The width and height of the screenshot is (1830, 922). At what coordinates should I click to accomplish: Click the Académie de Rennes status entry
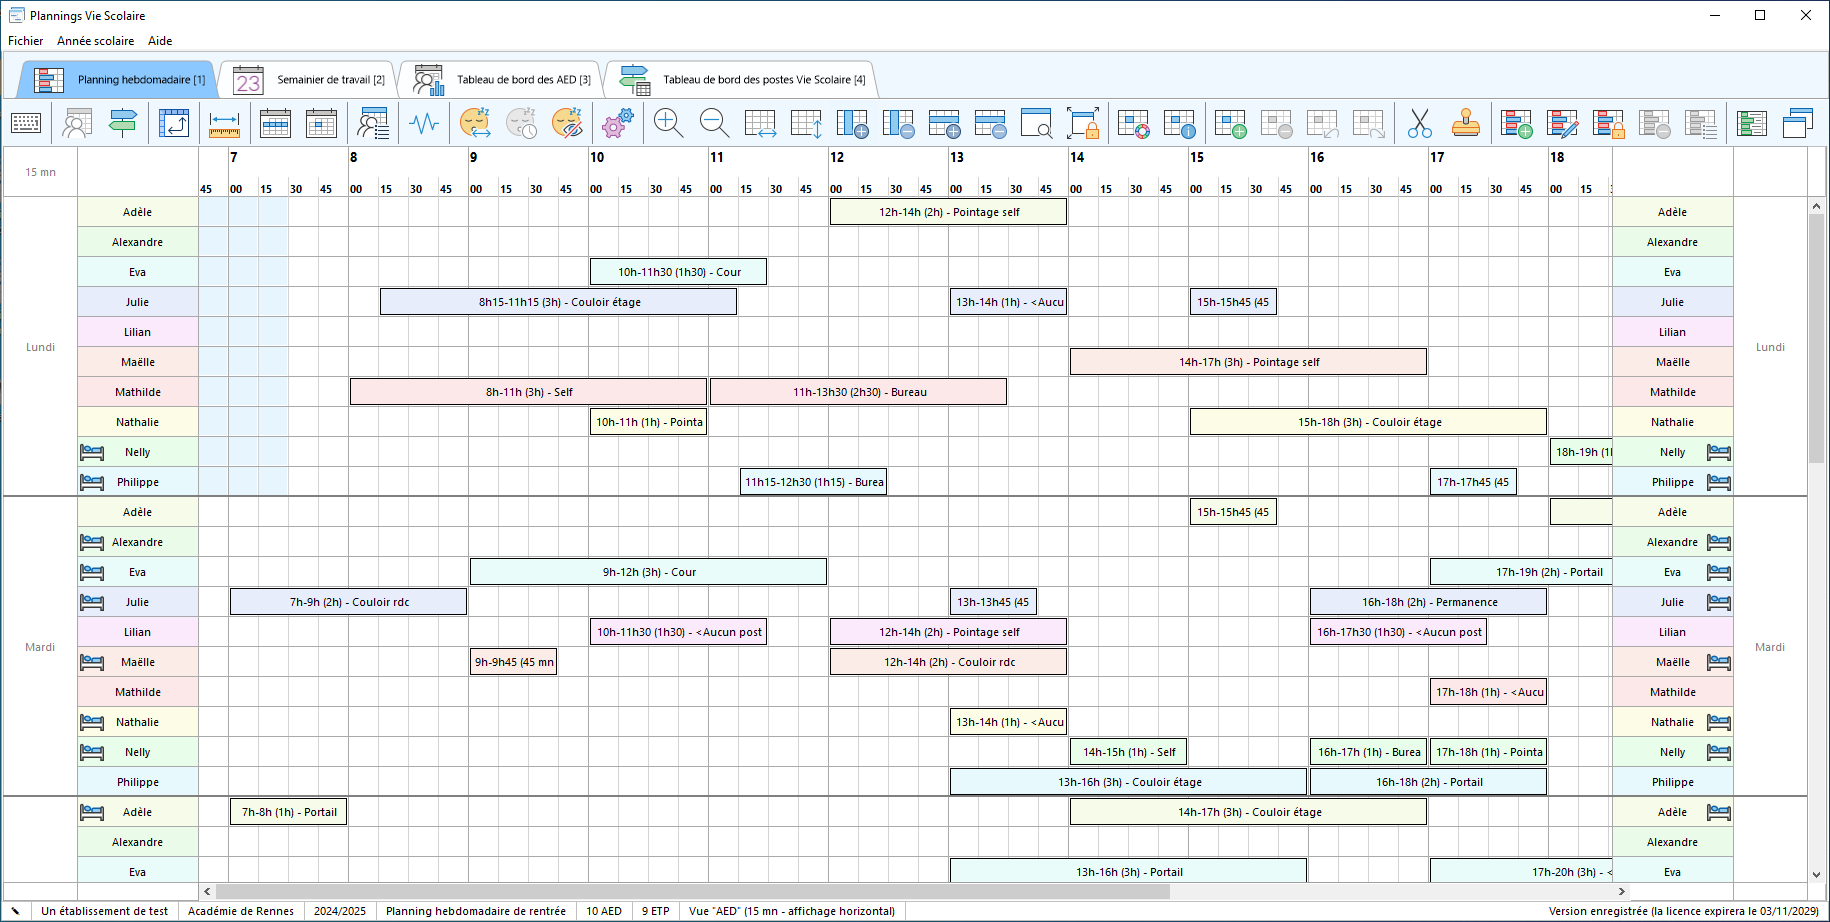(x=241, y=911)
